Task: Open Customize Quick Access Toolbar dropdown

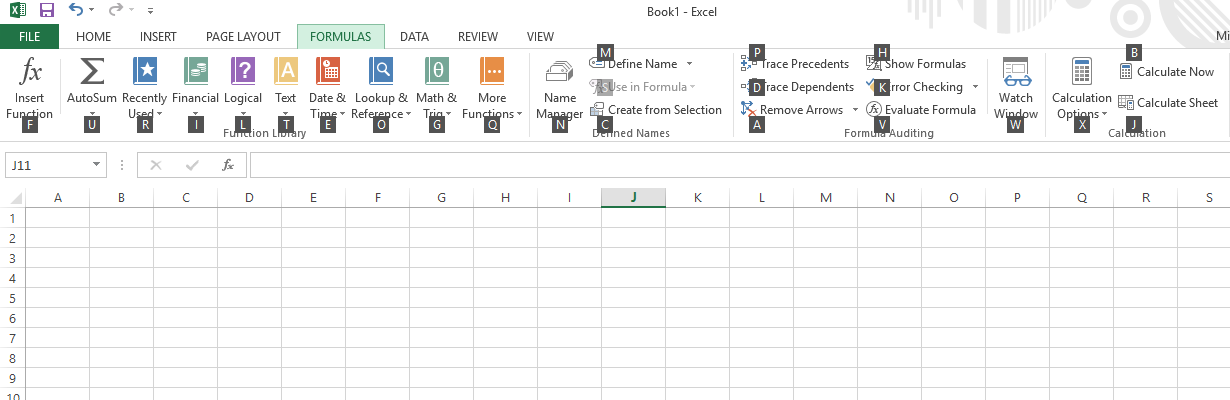Action: pyautogui.click(x=150, y=10)
